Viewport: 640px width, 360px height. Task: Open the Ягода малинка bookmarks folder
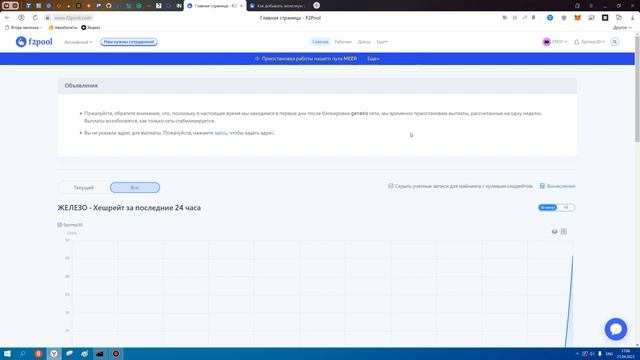pos(23,27)
